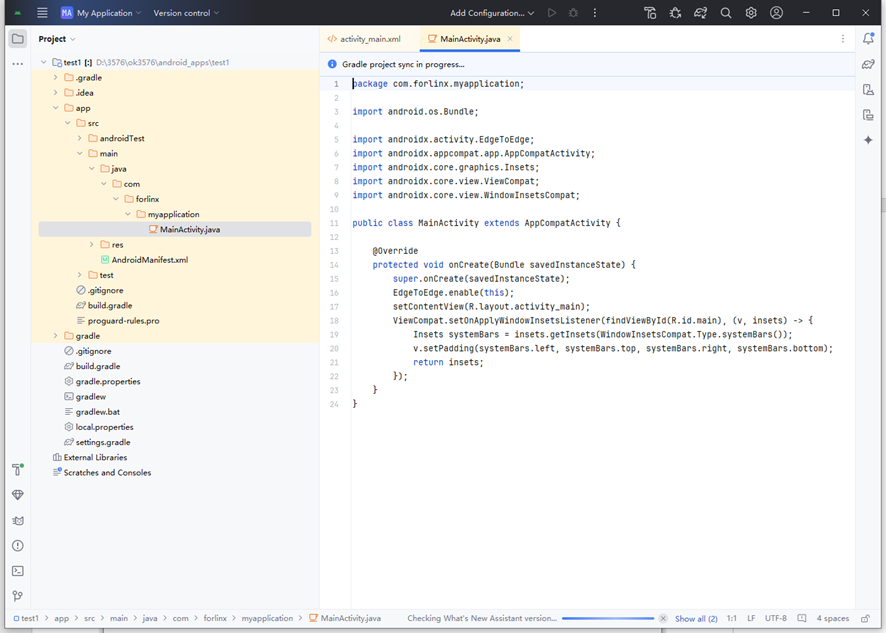Toggle the Project tool window icon

[18, 38]
